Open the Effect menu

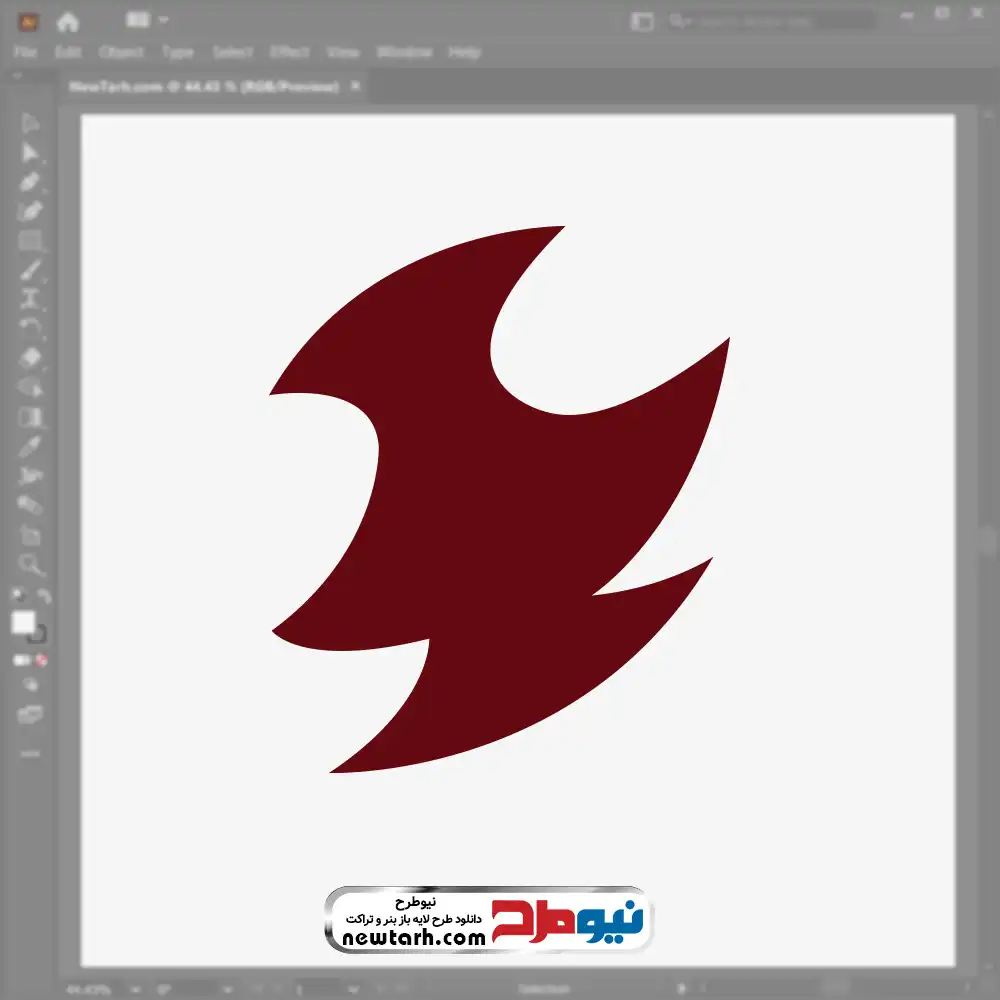290,52
